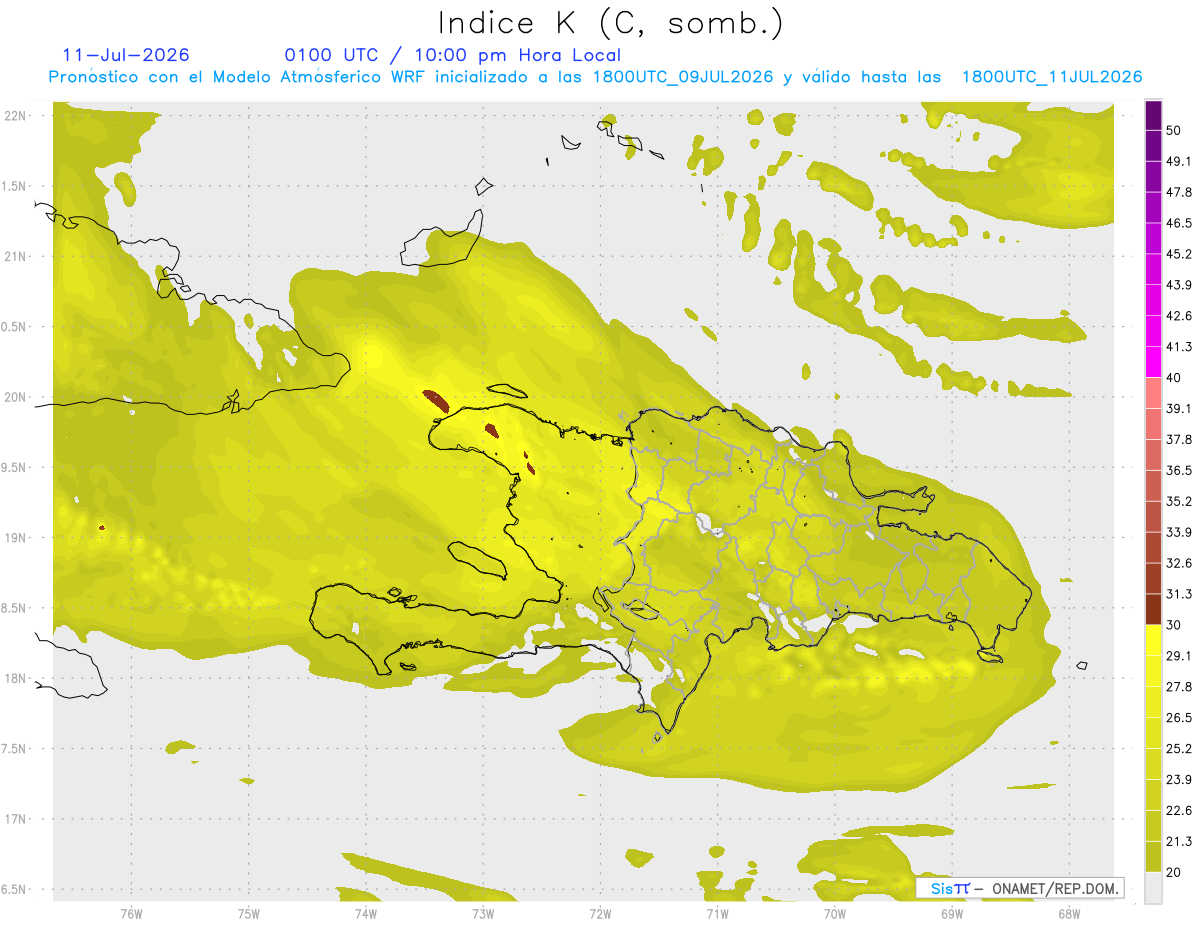Click the '39.1' color scale label
This screenshot has width=1200, height=927.
click(x=1179, y=409)
